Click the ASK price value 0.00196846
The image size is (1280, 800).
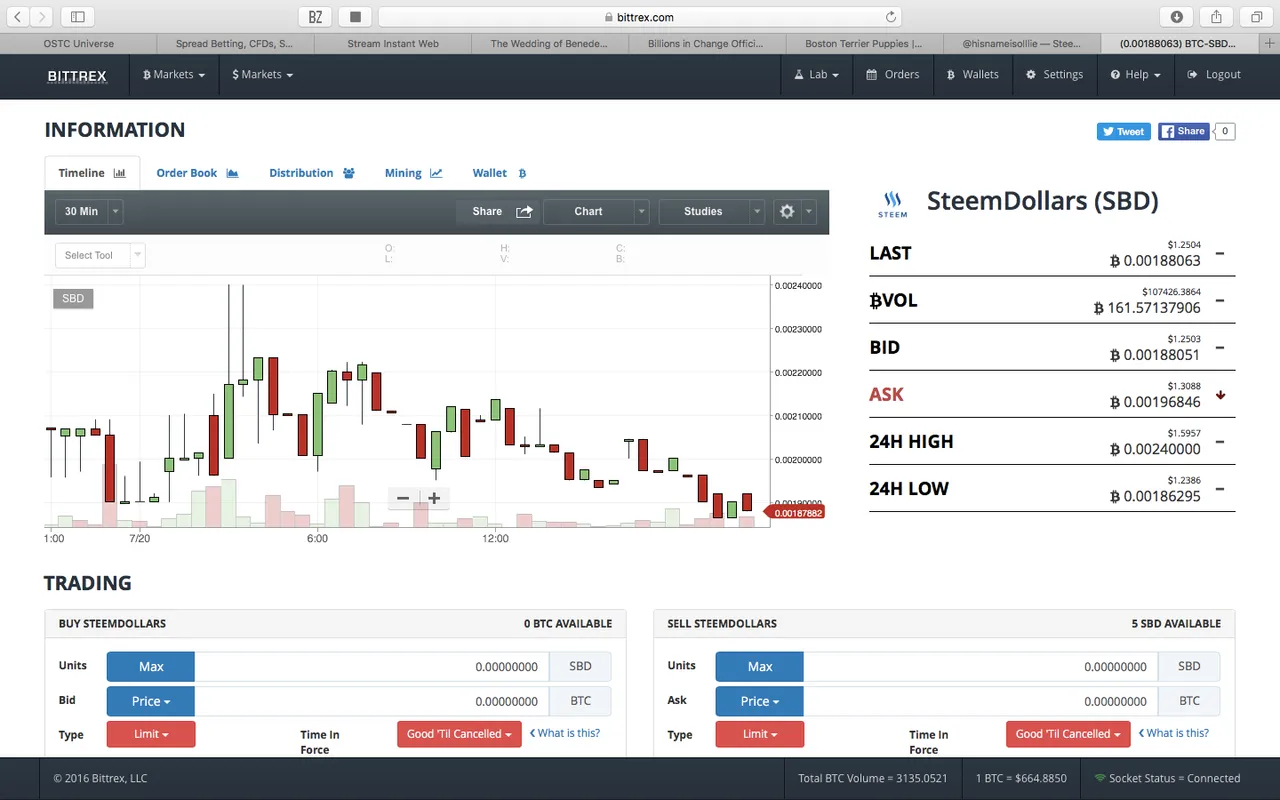pos(1155,402)
